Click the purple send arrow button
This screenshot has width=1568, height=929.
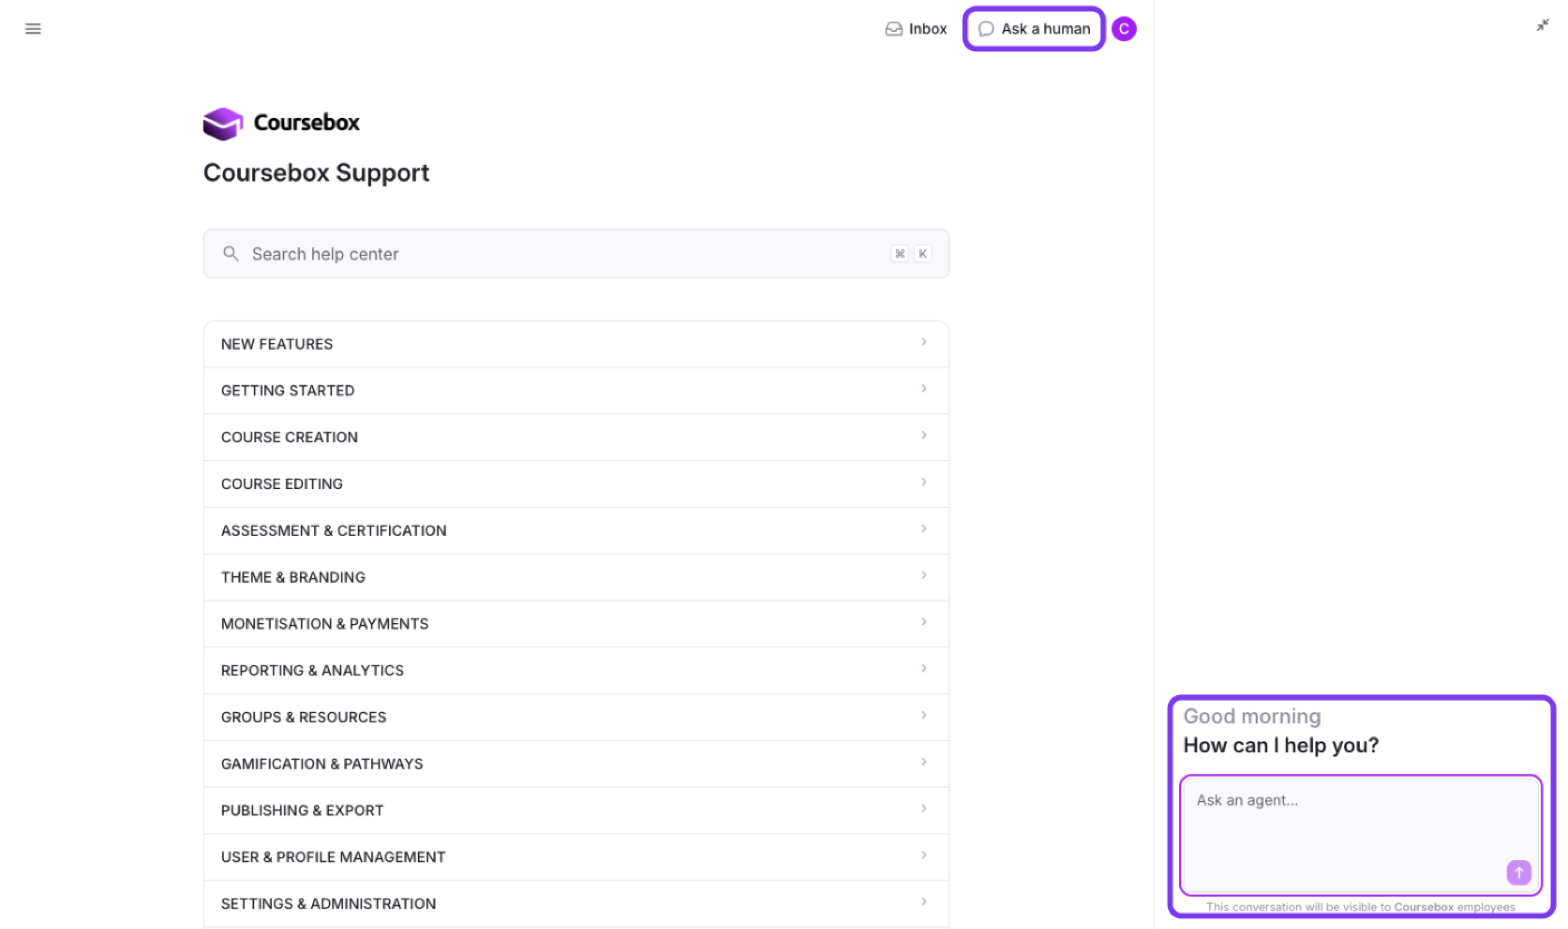1519,873
